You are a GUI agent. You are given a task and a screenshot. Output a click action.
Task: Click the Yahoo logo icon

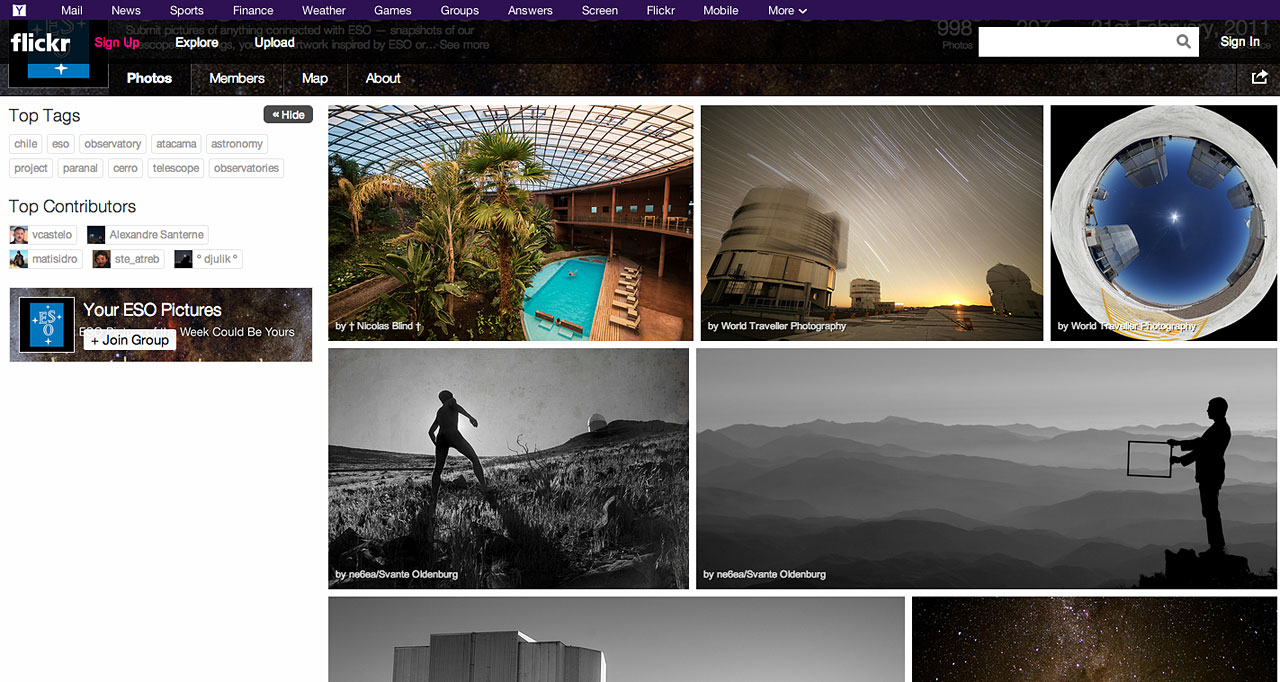click(19, 10)
